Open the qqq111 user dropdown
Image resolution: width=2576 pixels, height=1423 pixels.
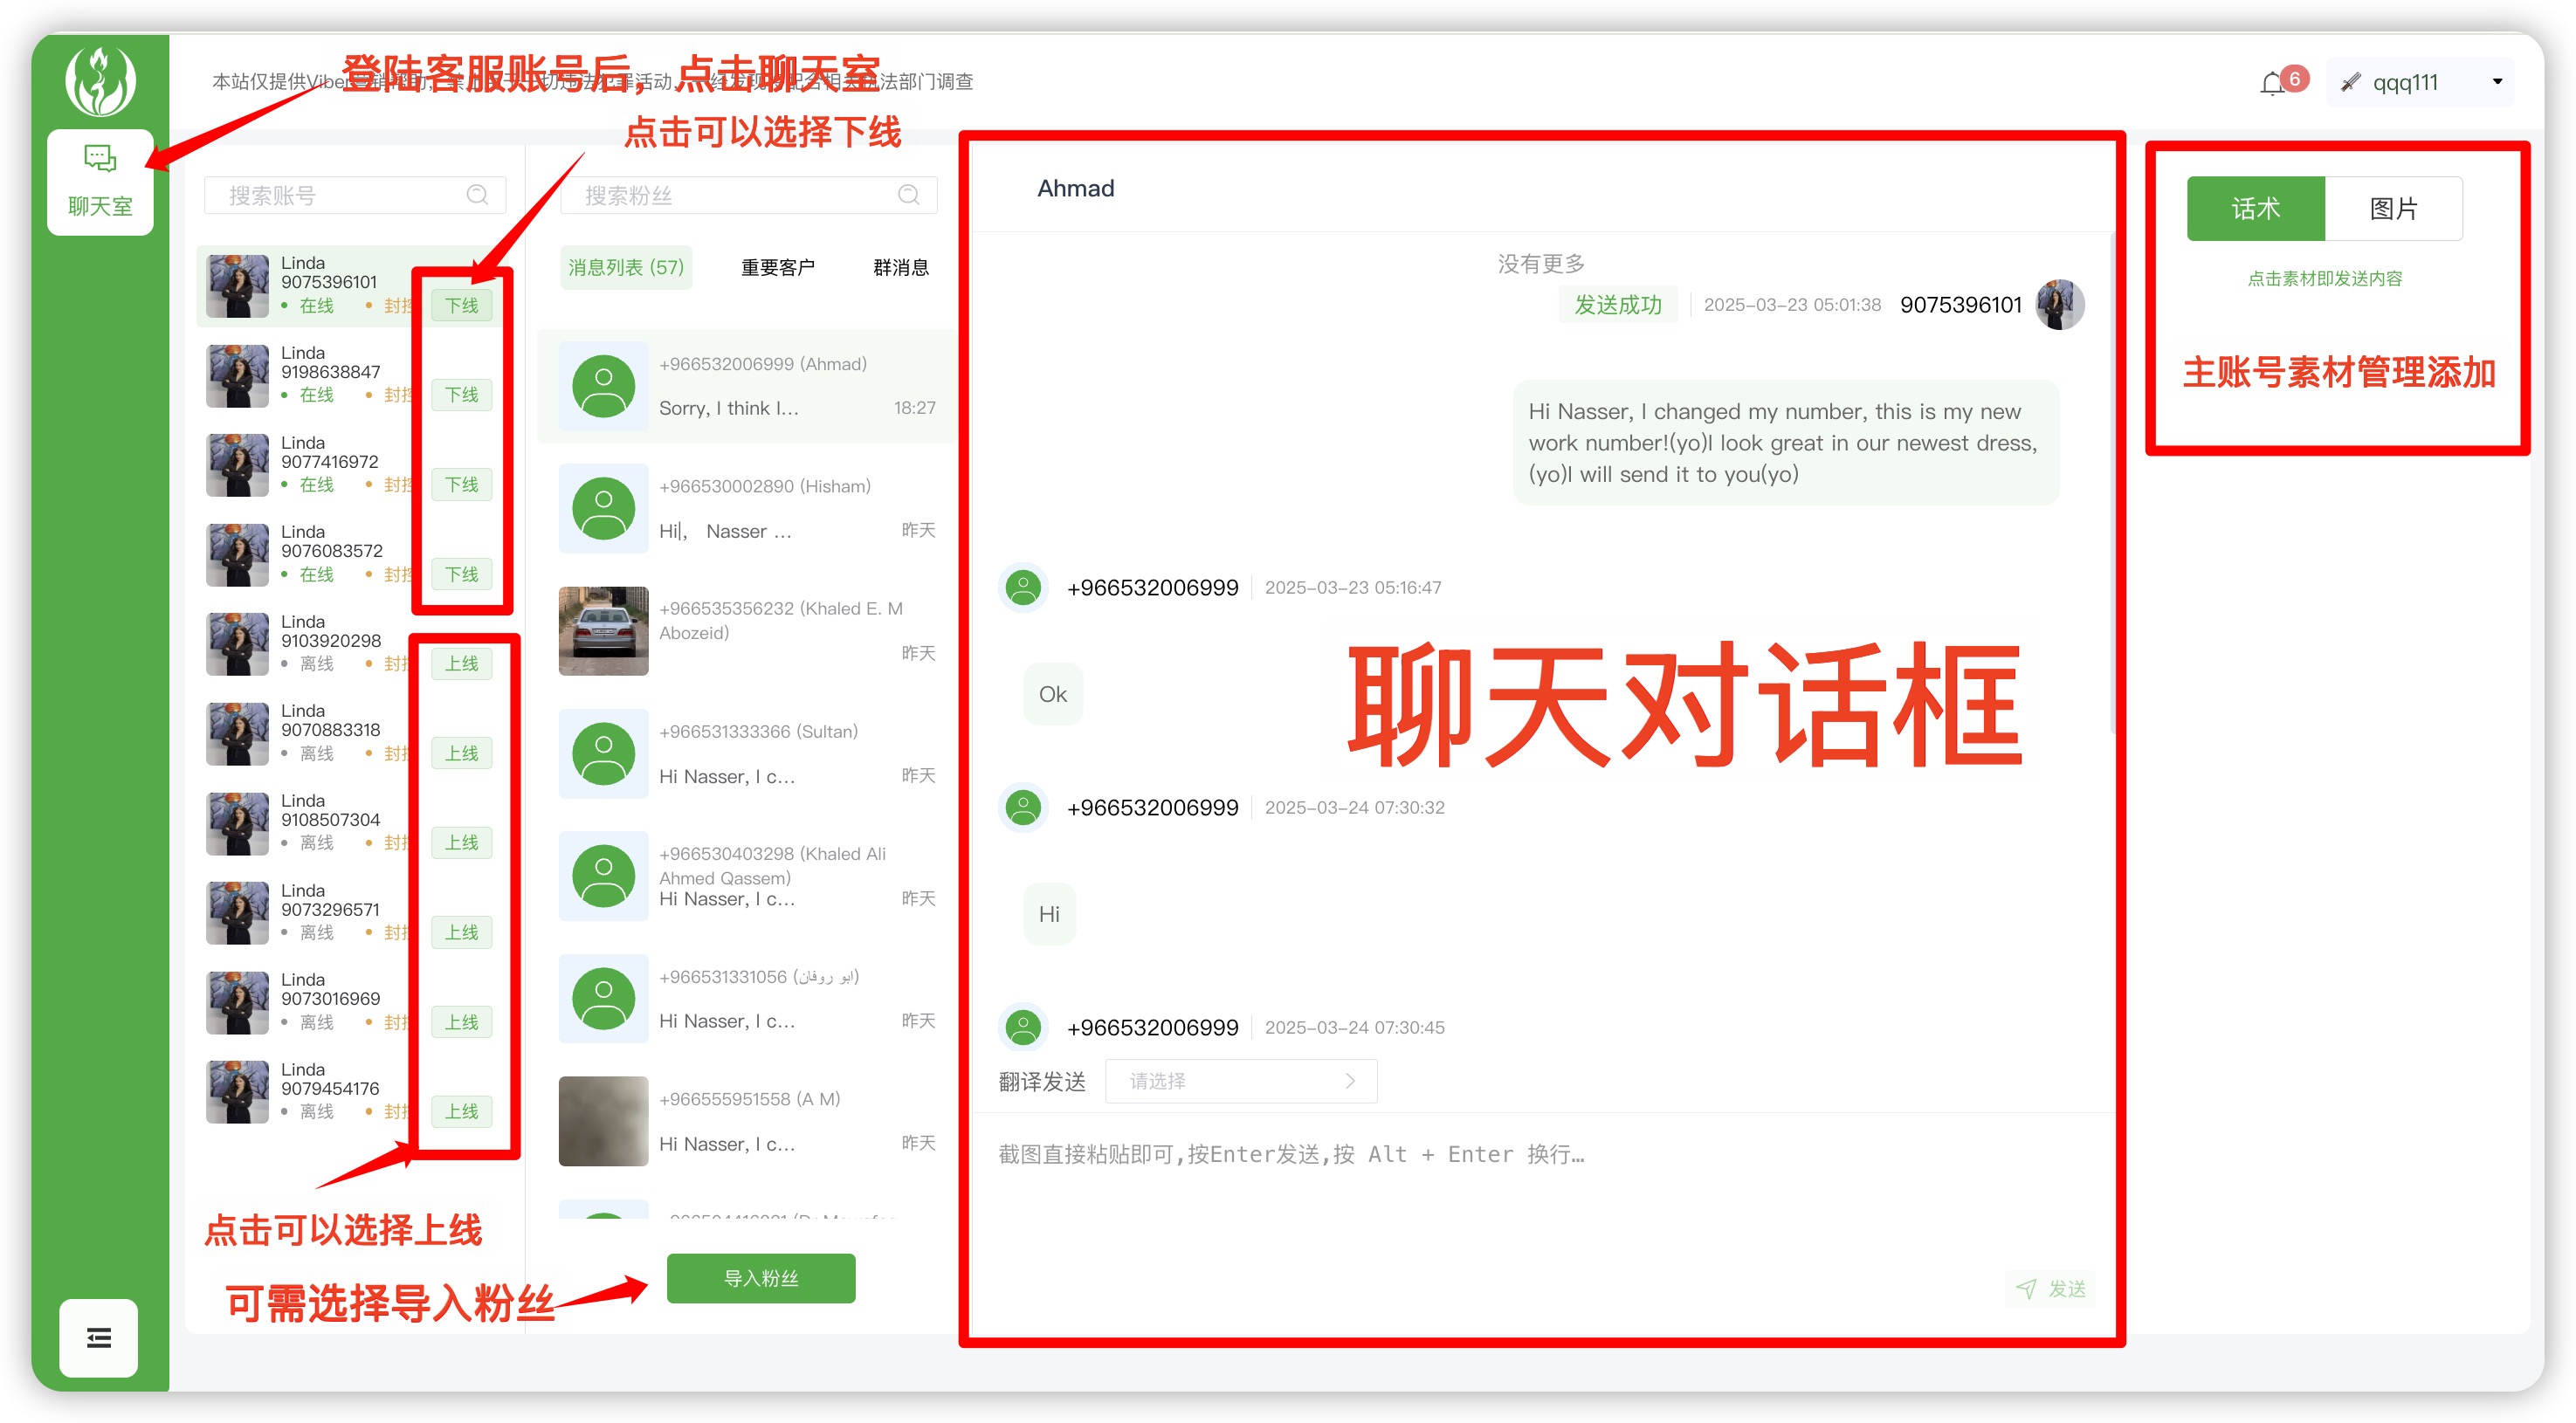click(2404, 82)
